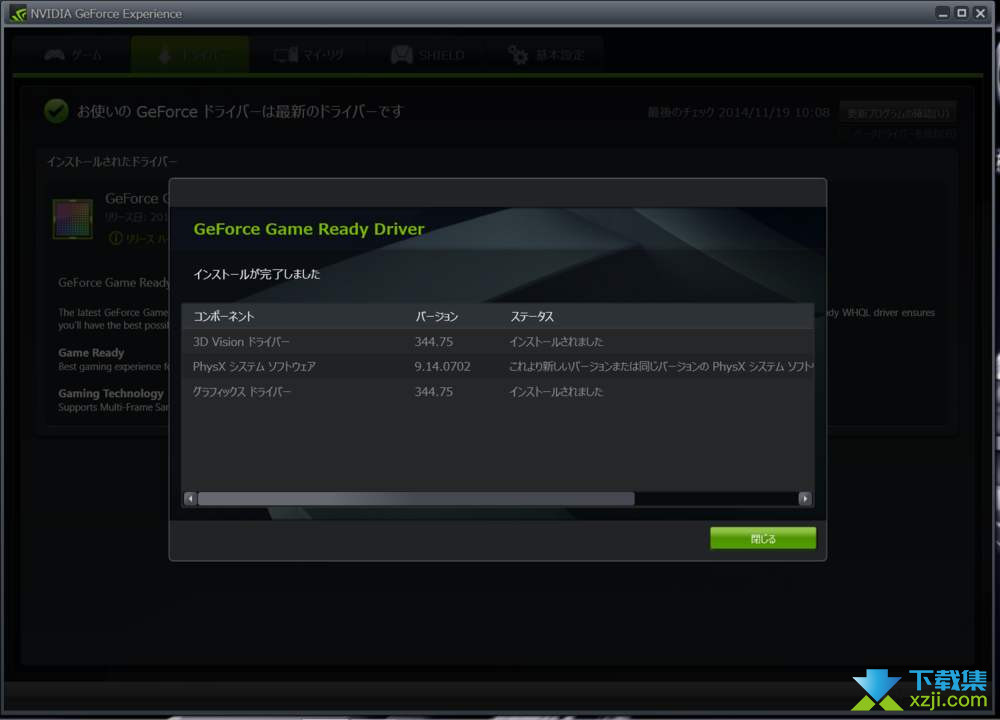Click the バージョン column header

(x=436, y=316)
